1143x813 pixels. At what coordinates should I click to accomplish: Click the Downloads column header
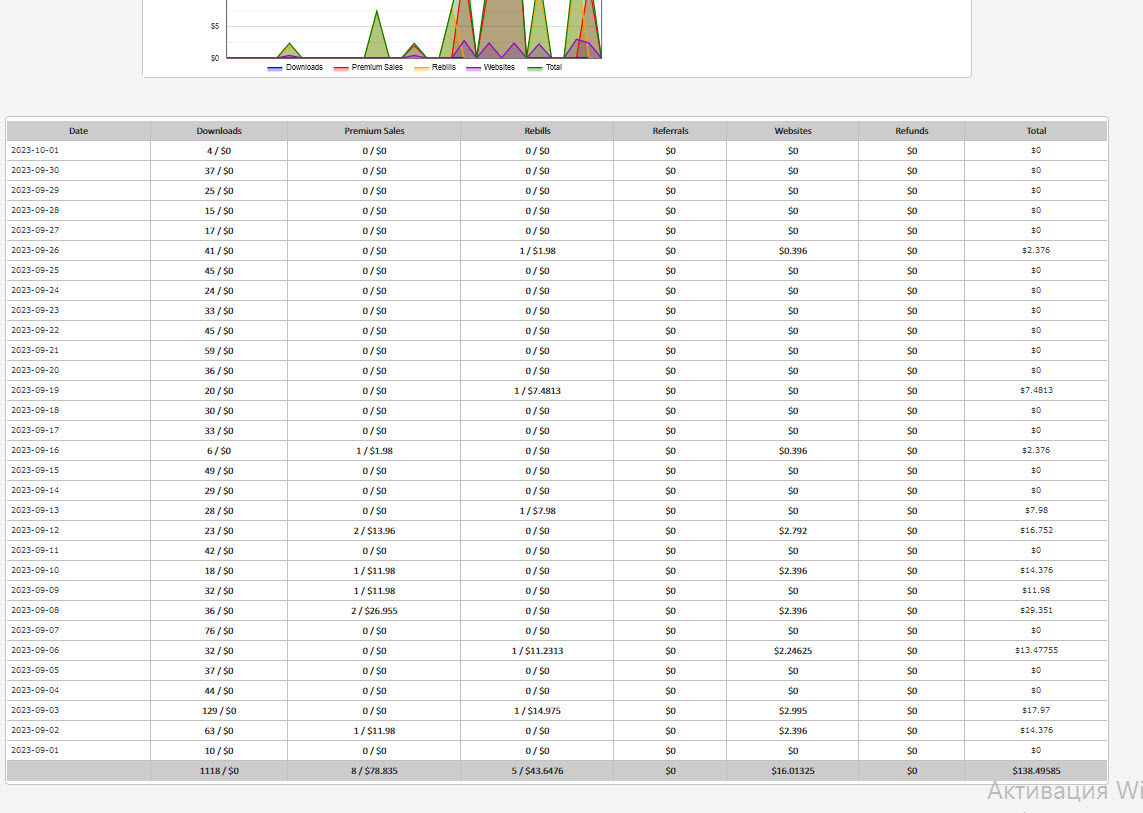pyautogui.click(x=219, y=131)
